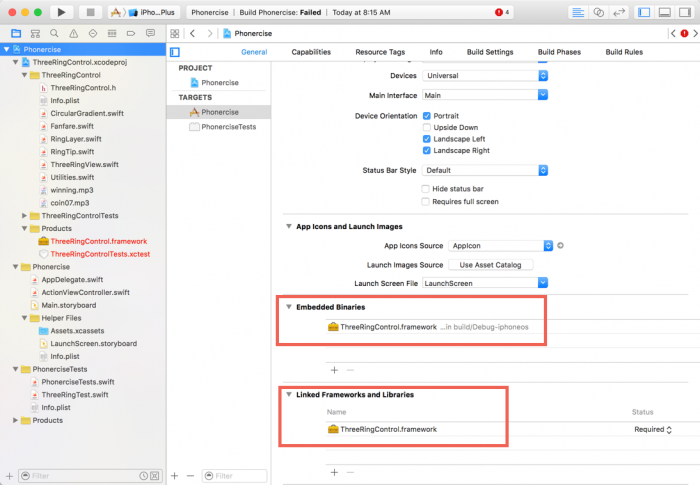The height and width of the screenshot is (485, 700).
Task: Switch to the Build Settings tab
Action: tap(490, 52)
